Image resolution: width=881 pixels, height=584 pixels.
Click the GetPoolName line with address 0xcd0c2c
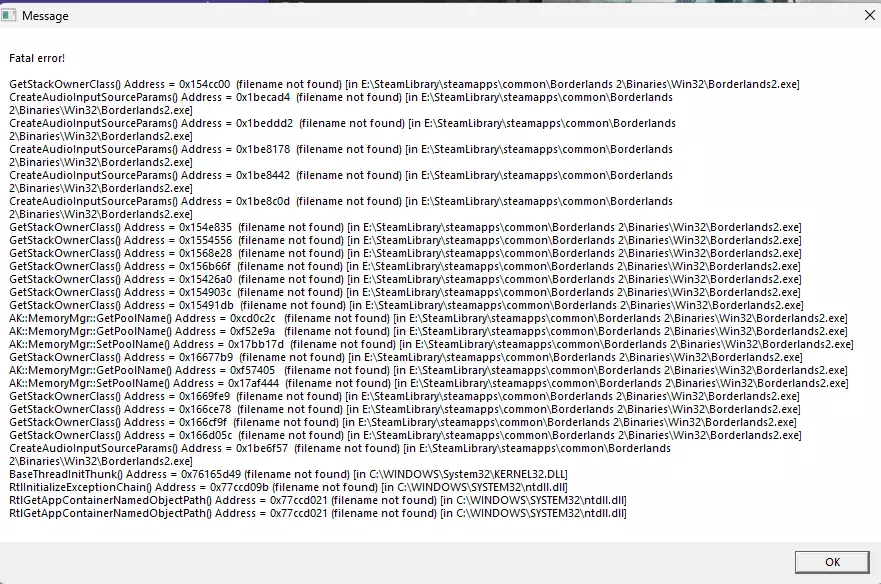(428, 318)
